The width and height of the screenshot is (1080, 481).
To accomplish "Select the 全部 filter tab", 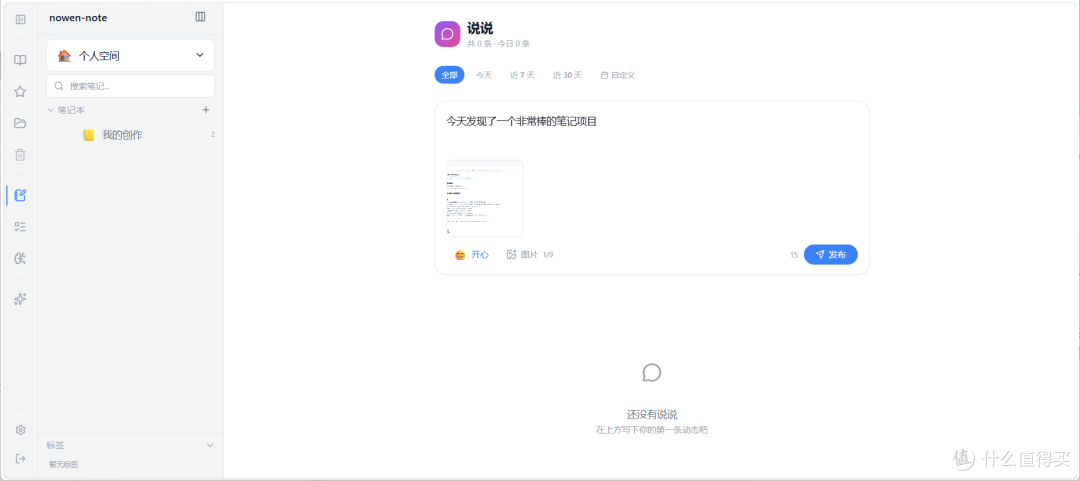I will click(x=449, y=75).
